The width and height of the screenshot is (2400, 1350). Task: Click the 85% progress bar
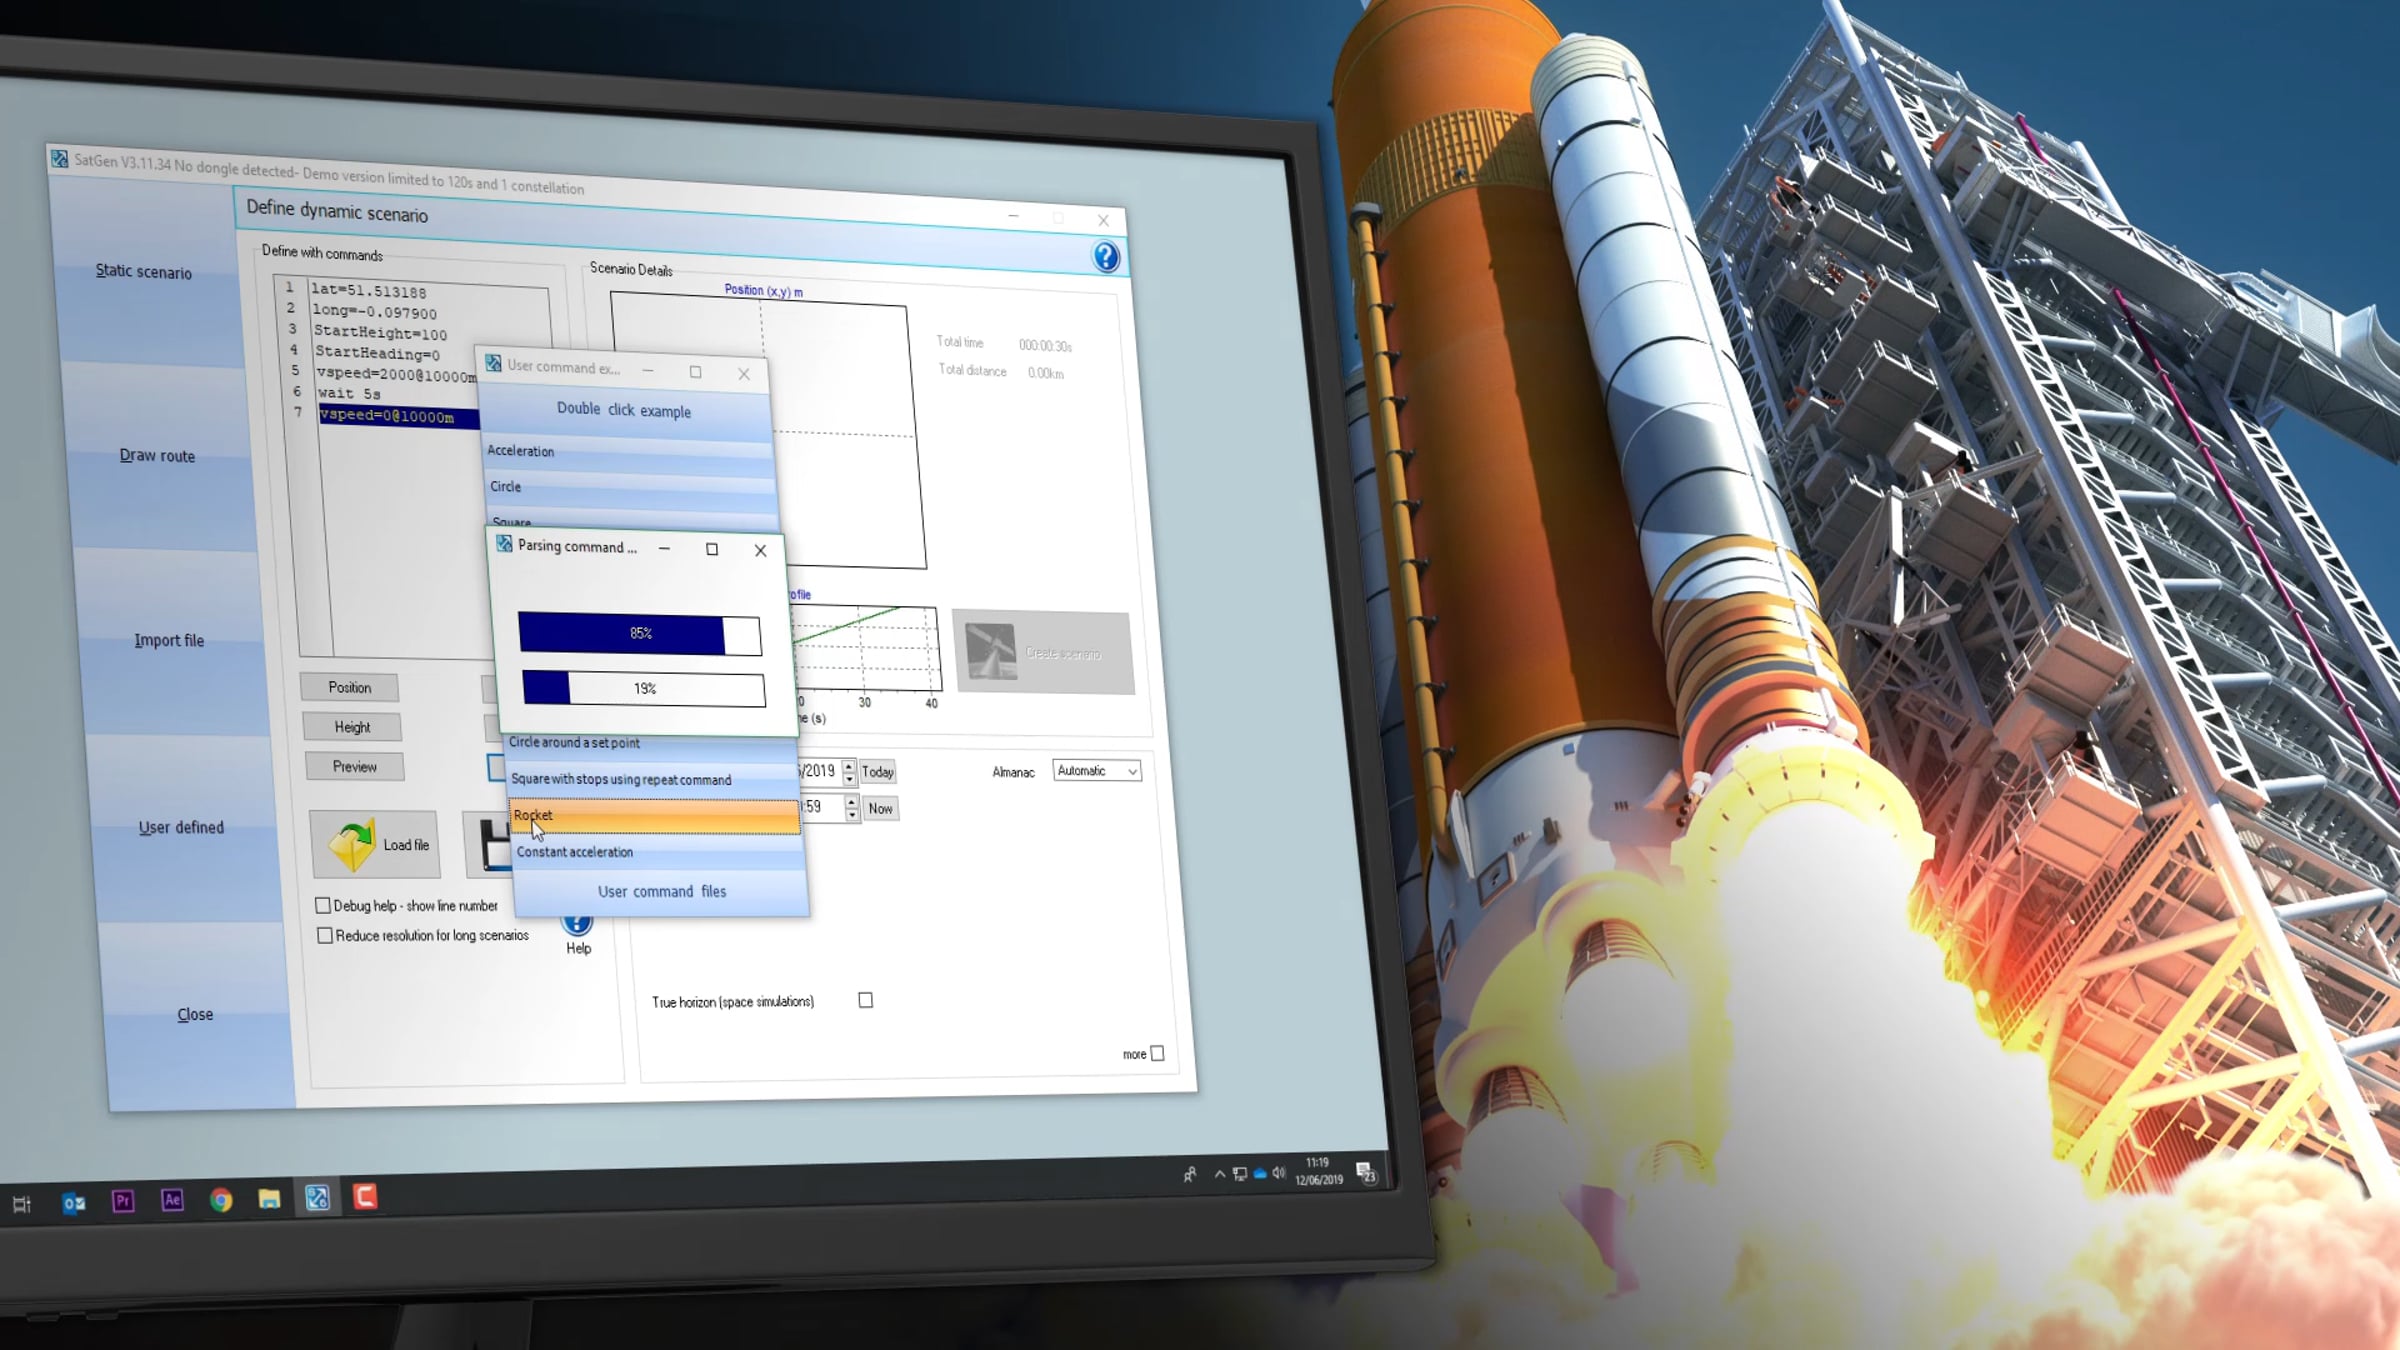click(x=640, y=634)
